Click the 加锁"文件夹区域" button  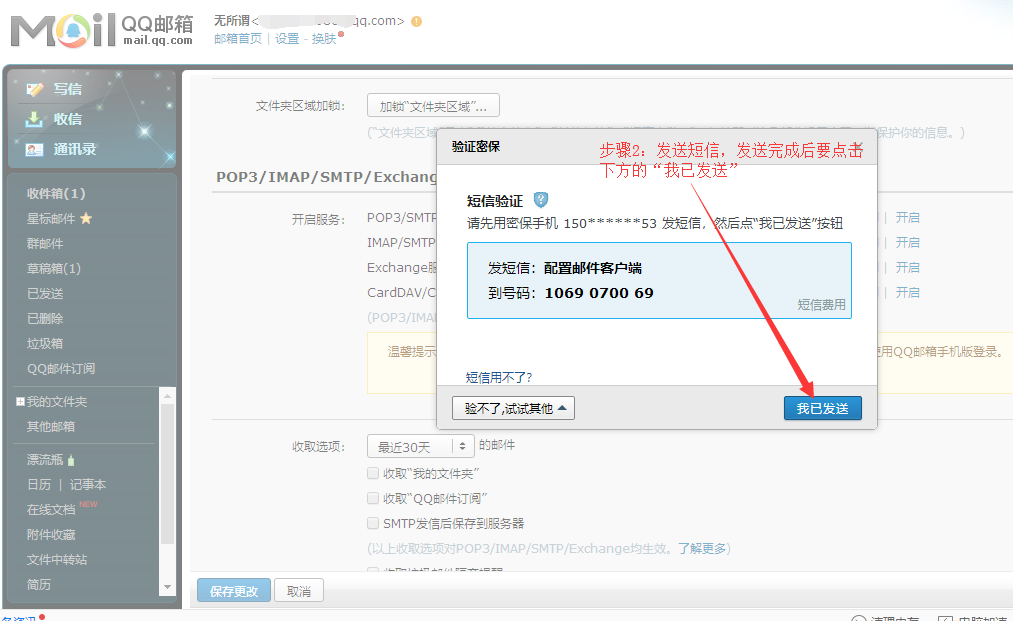(x=433, y=106)
